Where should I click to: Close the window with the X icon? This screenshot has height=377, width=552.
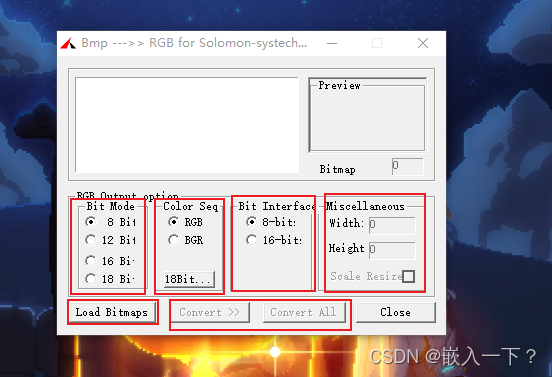(423, 43)
